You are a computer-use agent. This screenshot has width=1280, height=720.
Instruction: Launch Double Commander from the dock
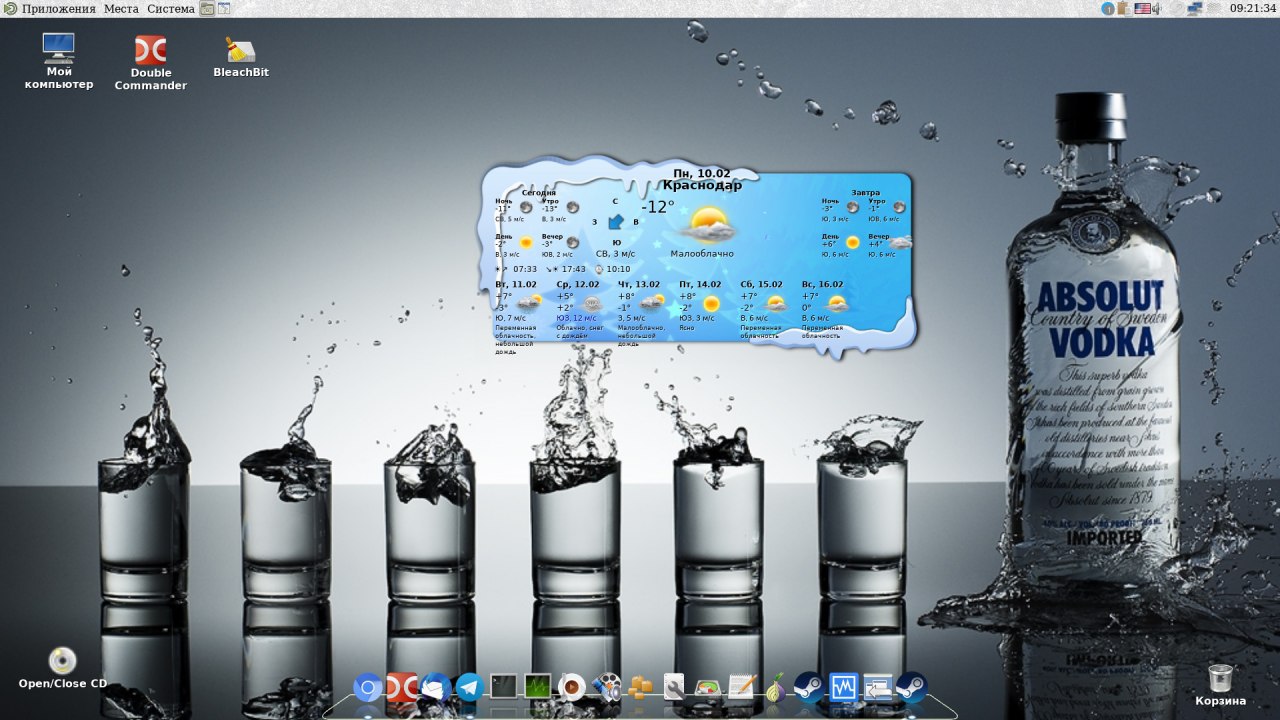point(402,687)
